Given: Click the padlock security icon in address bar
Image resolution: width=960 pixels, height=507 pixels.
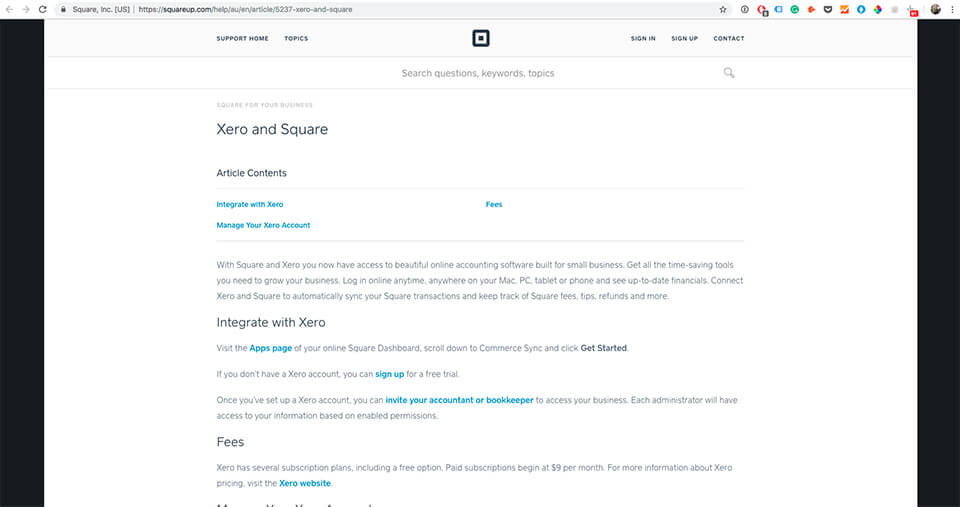Looking at the screenshot, I should 63,9.
